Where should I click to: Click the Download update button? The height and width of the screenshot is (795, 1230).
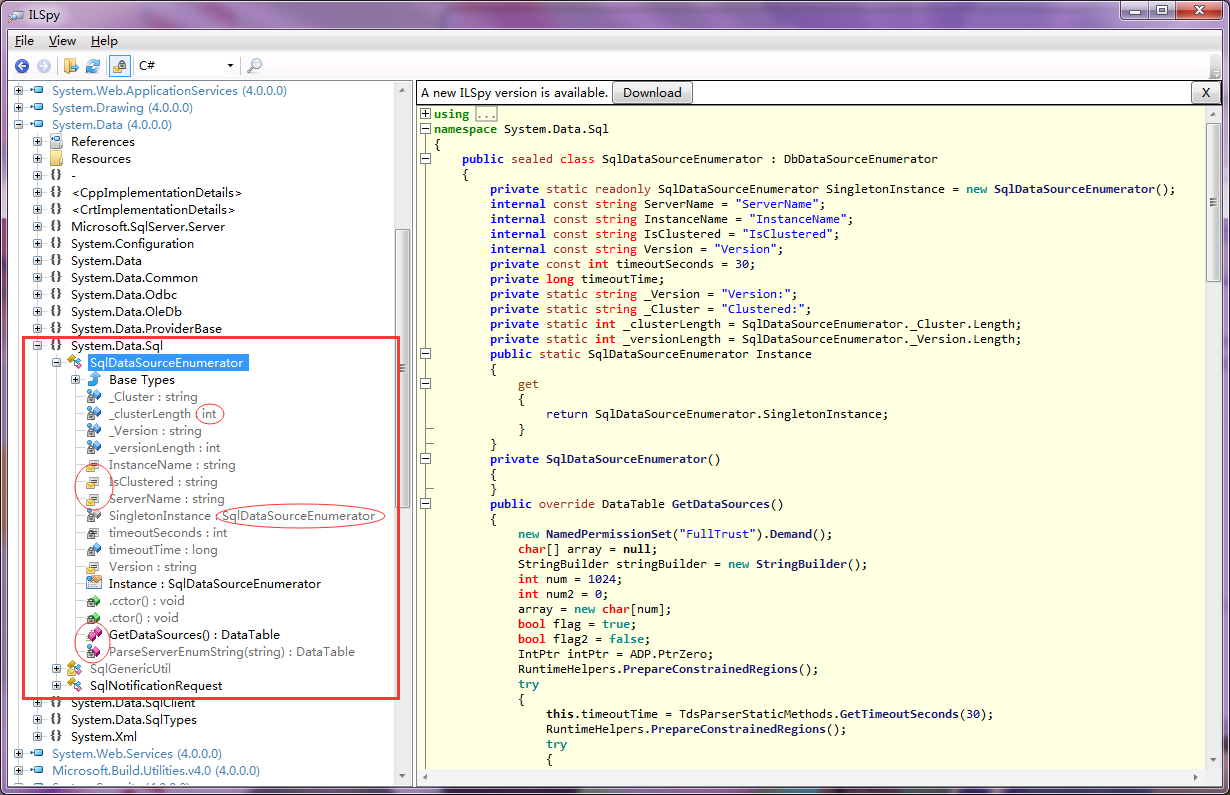(x=652, y=93)
